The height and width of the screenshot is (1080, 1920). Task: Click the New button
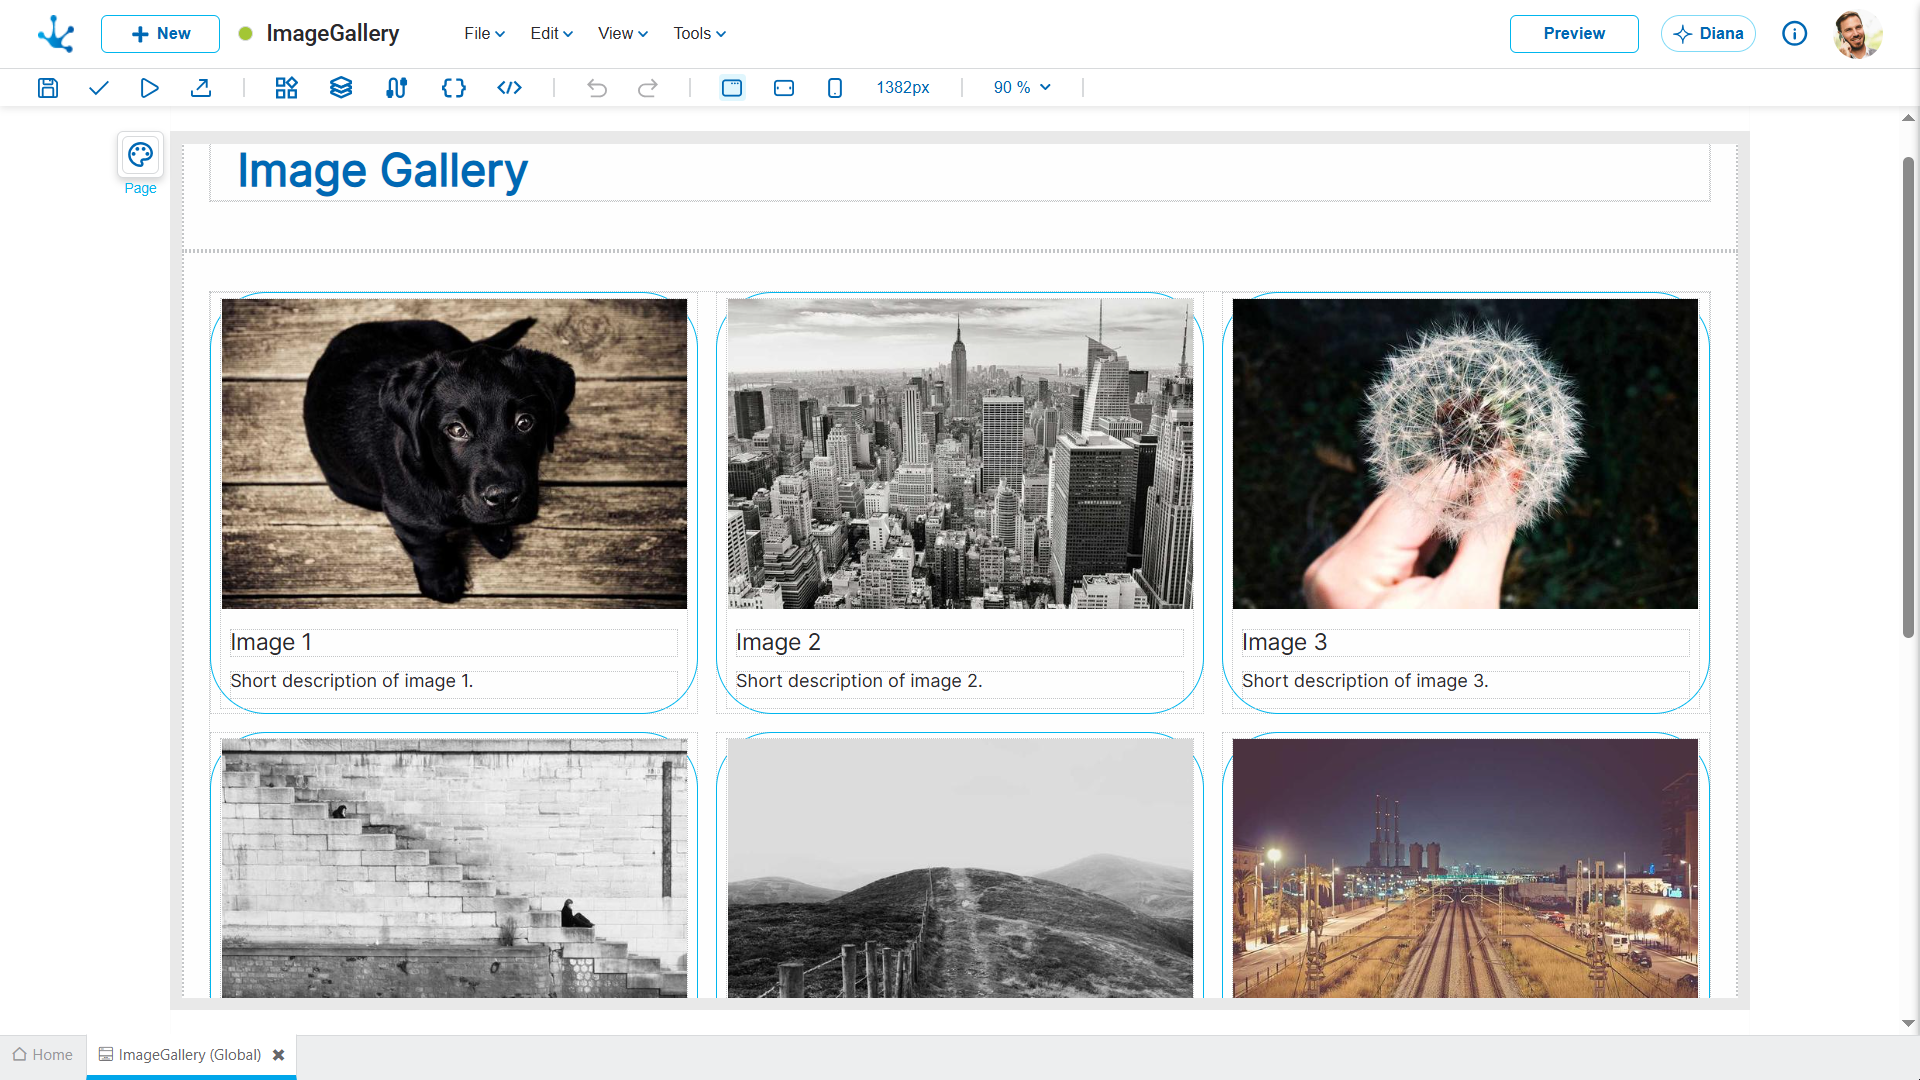tap(160, 33)
